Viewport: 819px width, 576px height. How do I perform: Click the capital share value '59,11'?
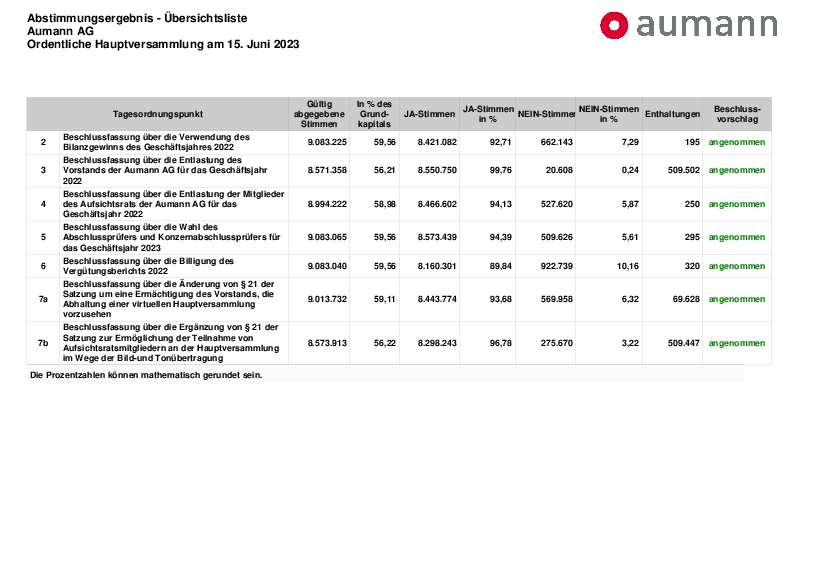click(x=385, y=299)
